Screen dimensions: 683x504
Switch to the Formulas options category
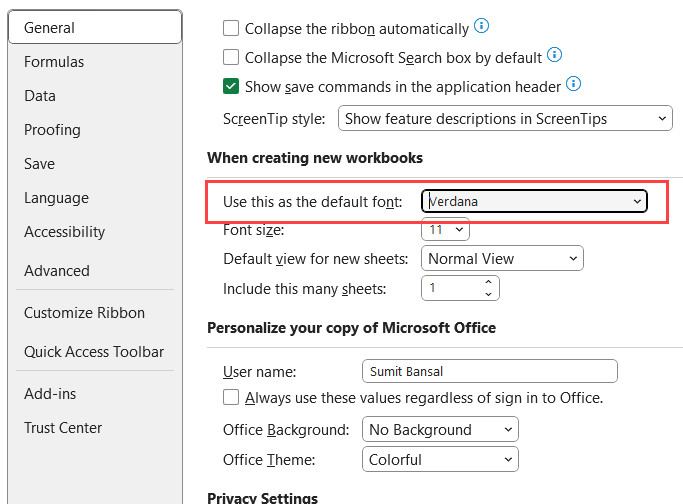point(54,62)
